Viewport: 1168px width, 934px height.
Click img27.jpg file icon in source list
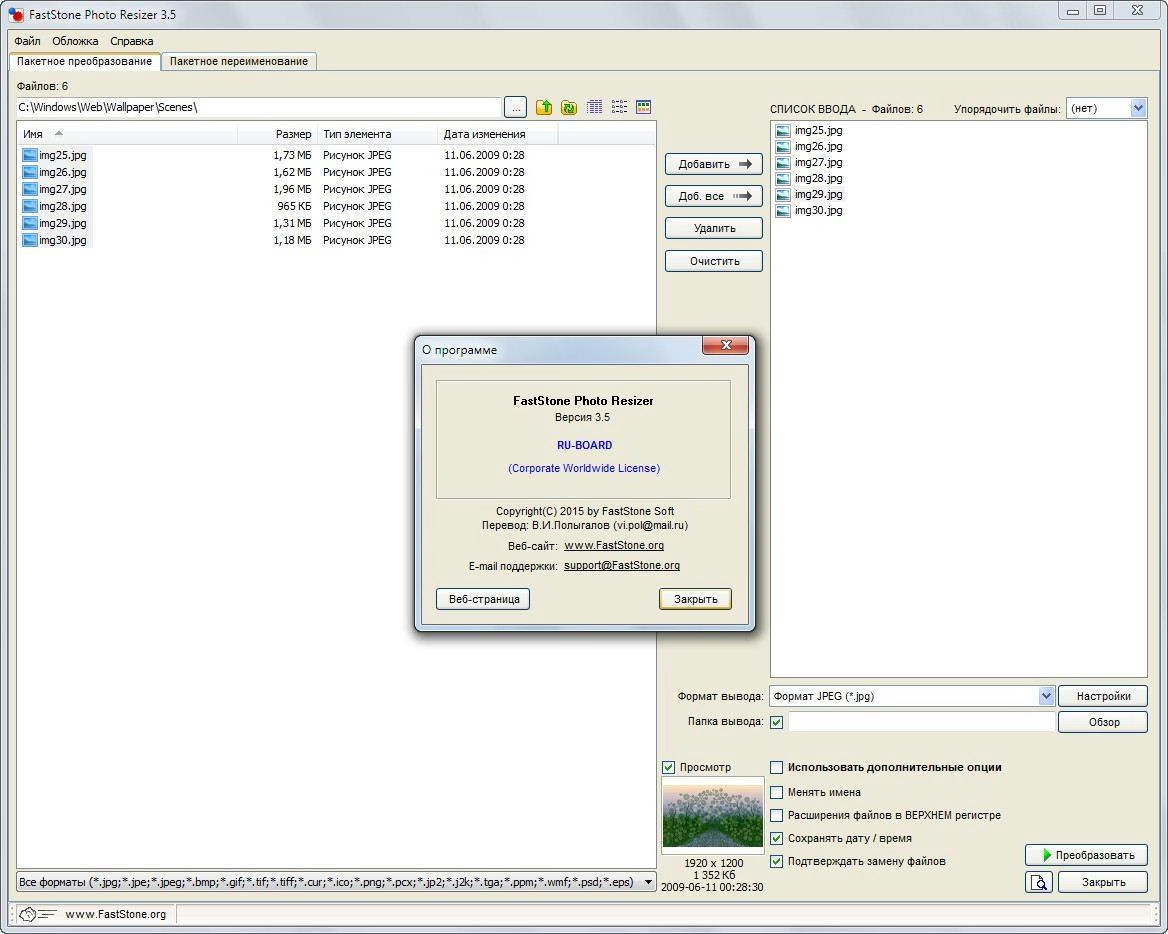tap(30, 189)
